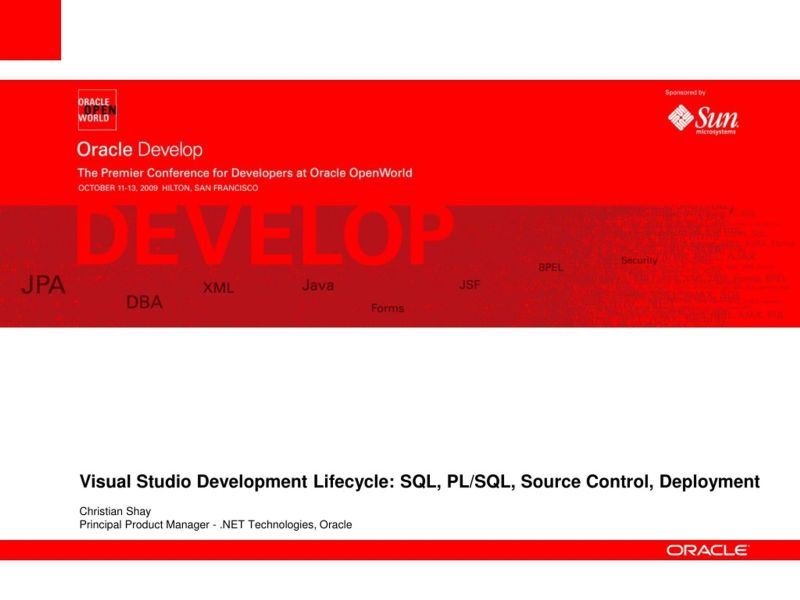The height and width of the screenshot is (600, 800).
Task: Click the Security keyword
Action: click(638, 259)
